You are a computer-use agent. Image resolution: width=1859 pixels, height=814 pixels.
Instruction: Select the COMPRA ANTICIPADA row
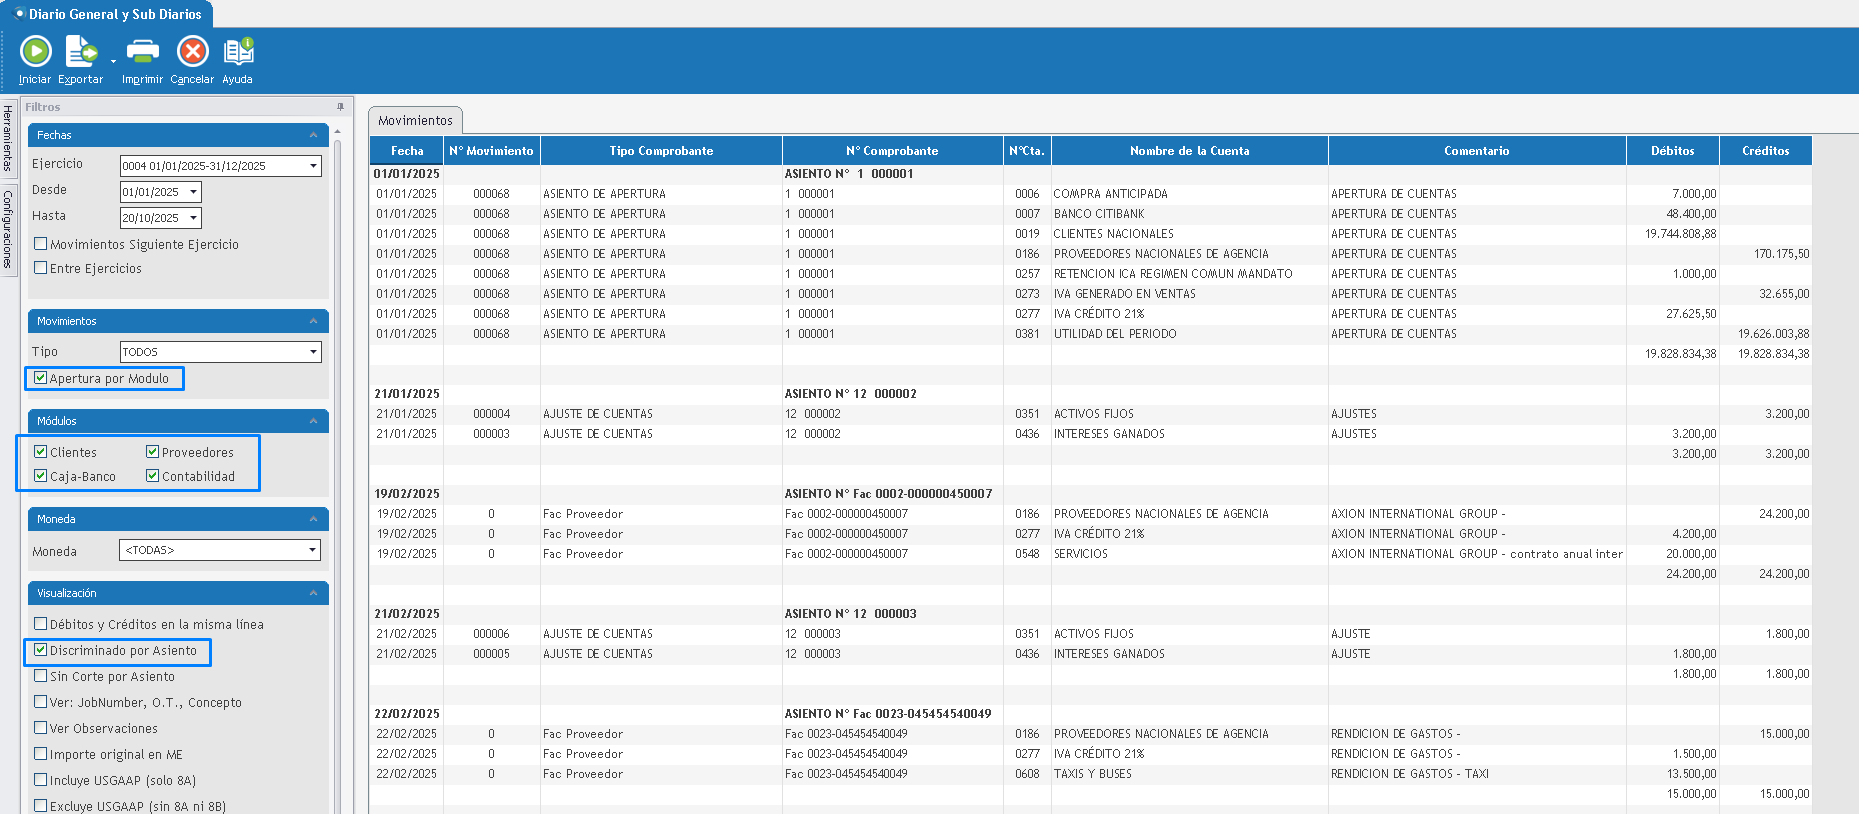(x=1090, y=194)
